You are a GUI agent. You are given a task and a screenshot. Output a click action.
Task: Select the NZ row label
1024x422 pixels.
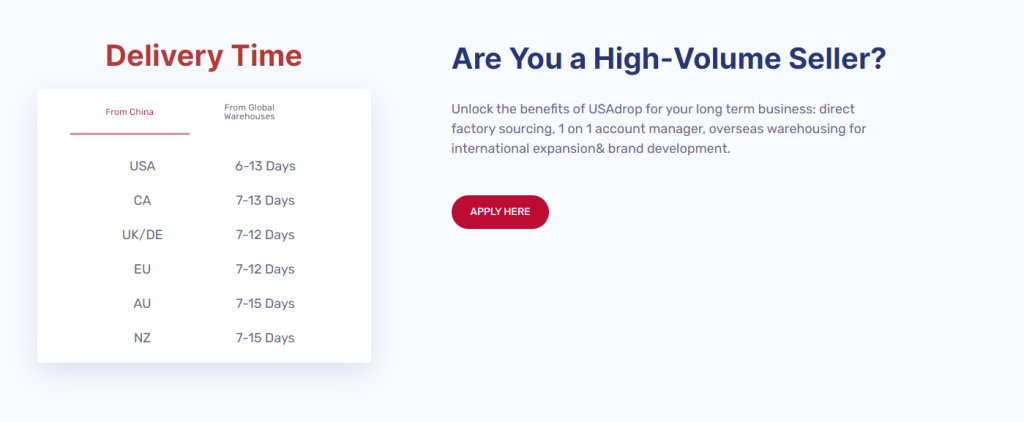point(142,338)
